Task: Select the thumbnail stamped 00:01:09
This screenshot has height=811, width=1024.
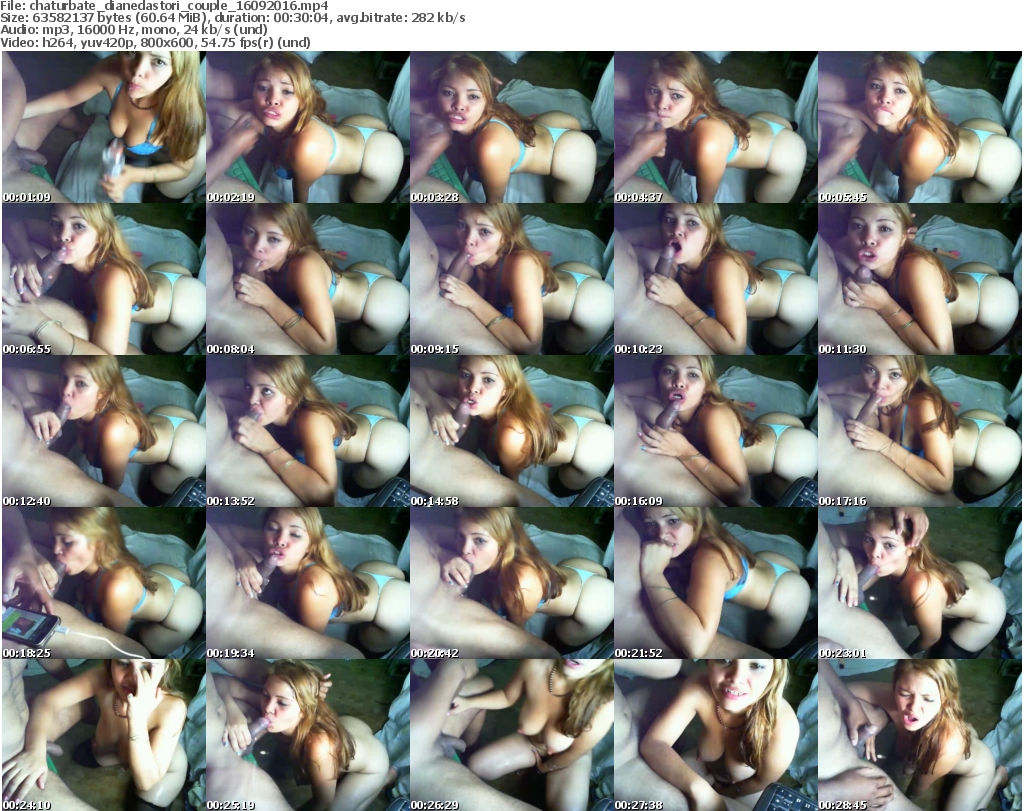Action: point(103,128)
